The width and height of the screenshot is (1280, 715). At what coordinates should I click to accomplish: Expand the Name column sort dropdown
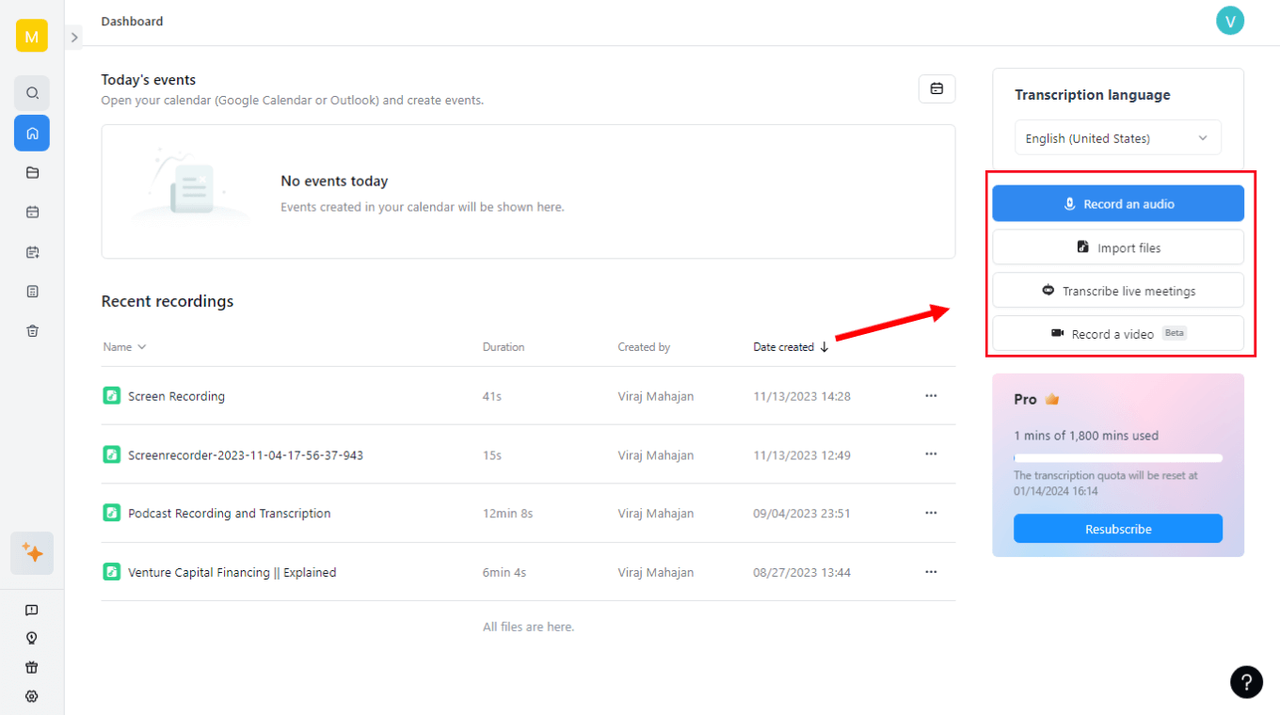point(125,347)
